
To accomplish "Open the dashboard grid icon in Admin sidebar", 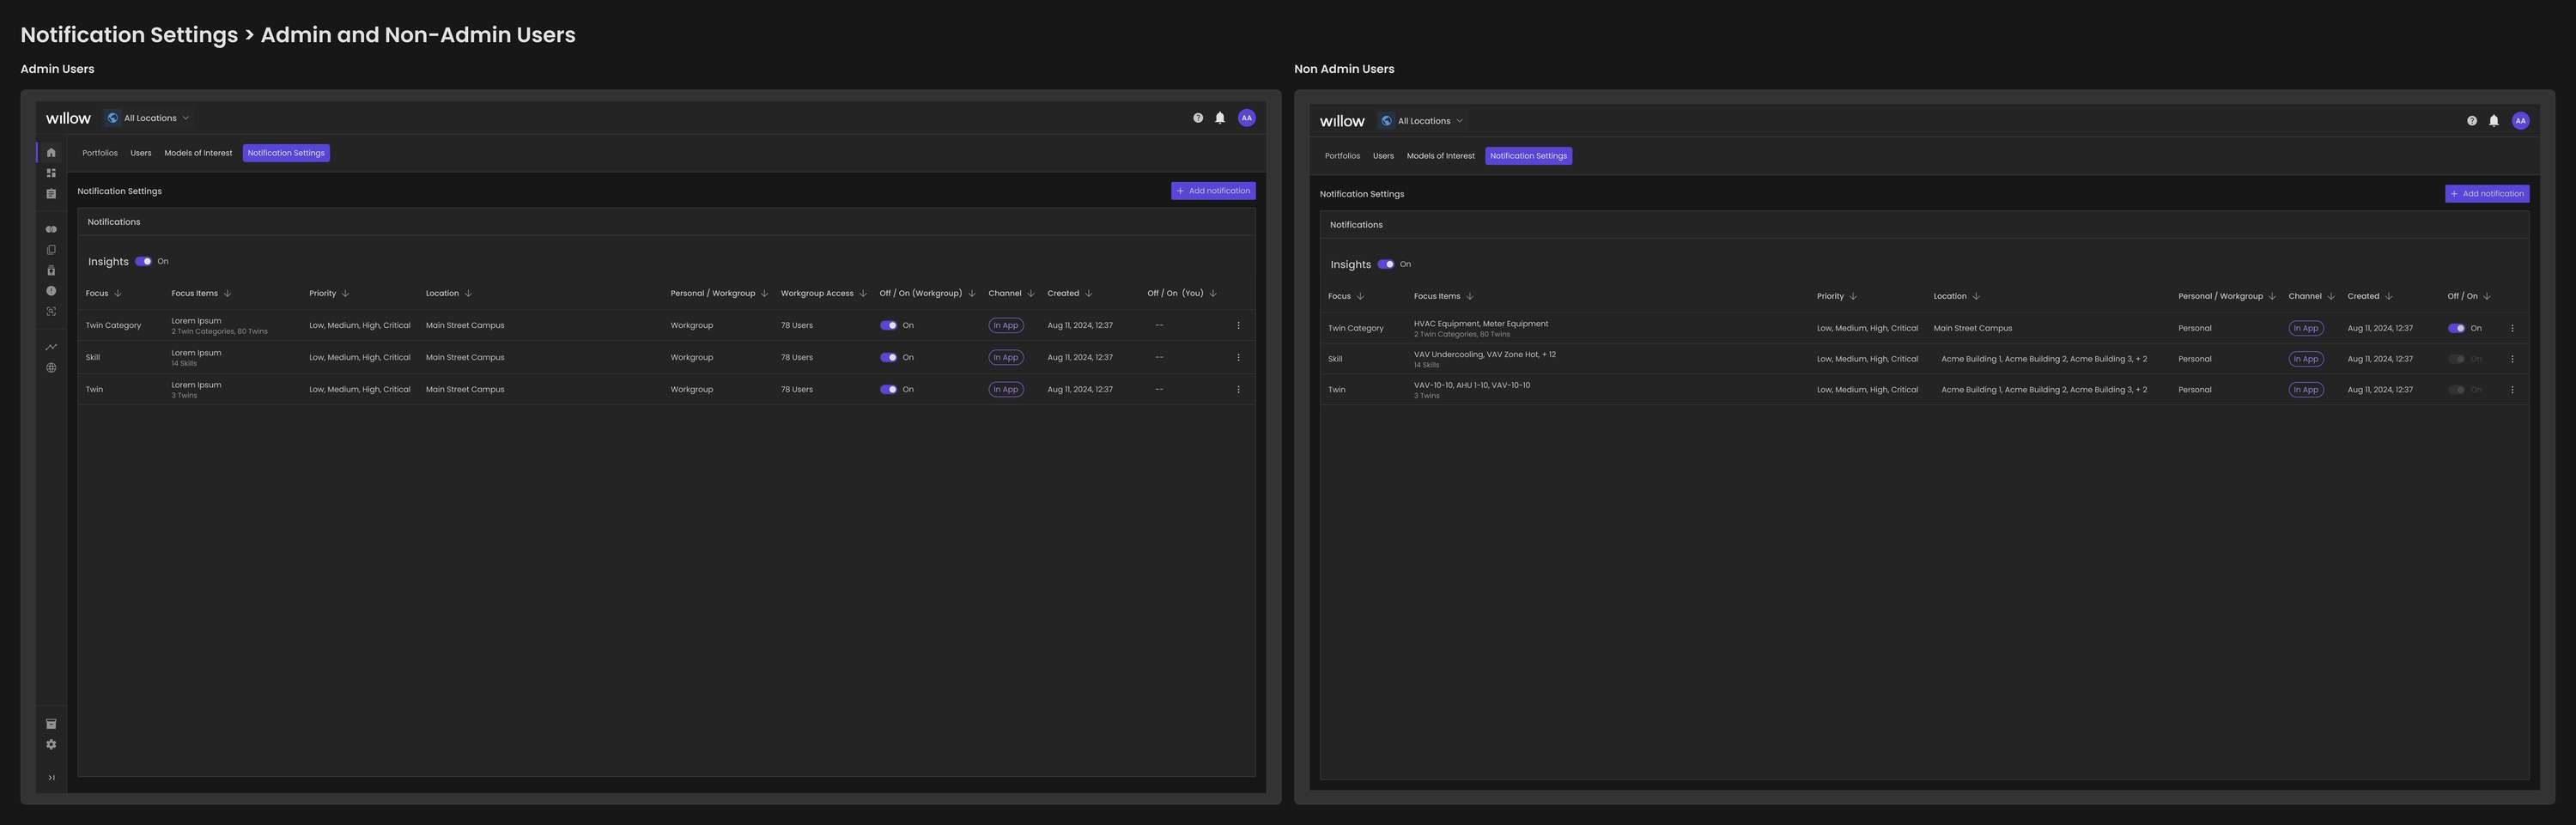I will pos(51,173).
